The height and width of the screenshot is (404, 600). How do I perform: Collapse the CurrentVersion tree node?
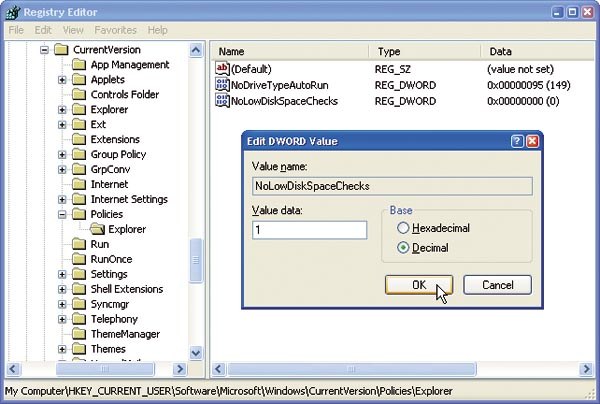(45, 50)
